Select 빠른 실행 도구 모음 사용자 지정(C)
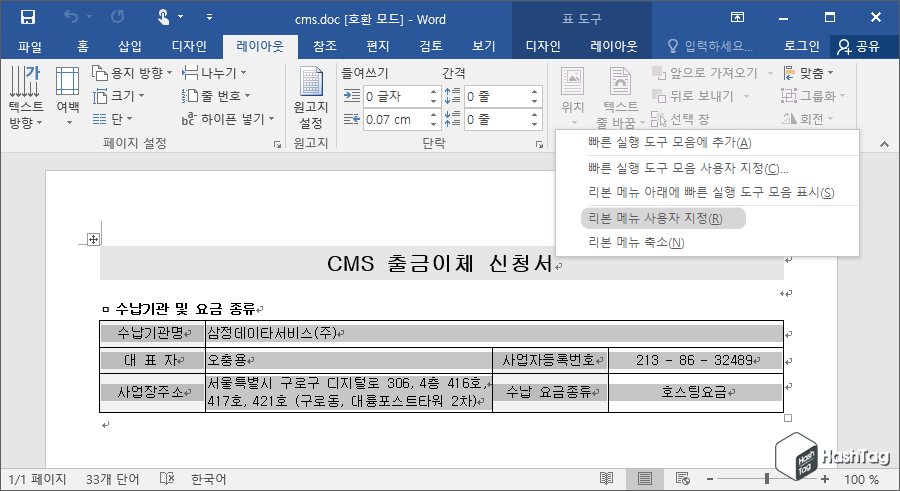The height and width of the screenshot is (491, 900). click(707, 168)
